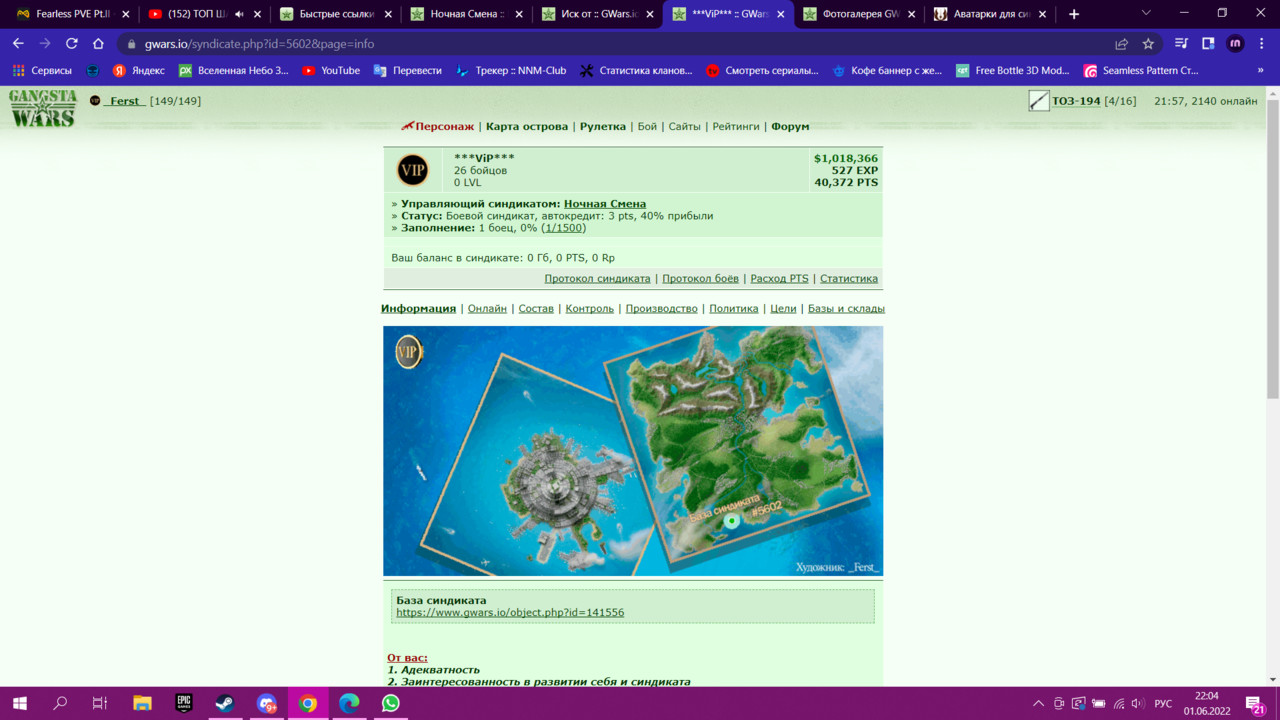Open YouTube bookmark

coord(331,71)
